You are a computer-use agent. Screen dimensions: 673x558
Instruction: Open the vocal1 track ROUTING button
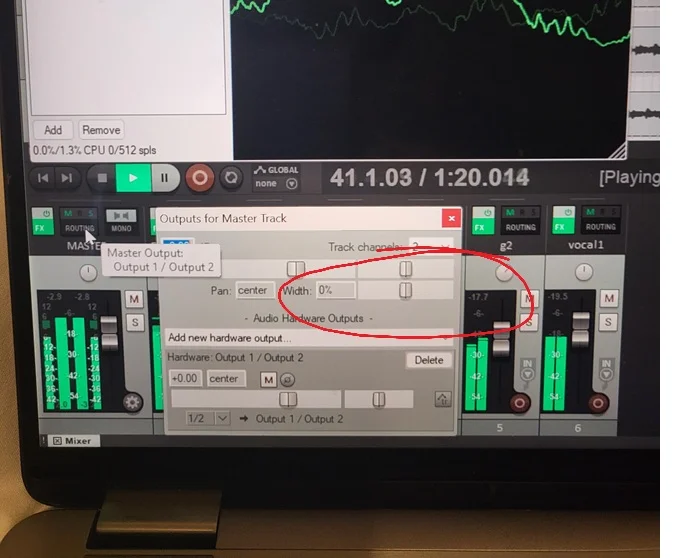600,227
